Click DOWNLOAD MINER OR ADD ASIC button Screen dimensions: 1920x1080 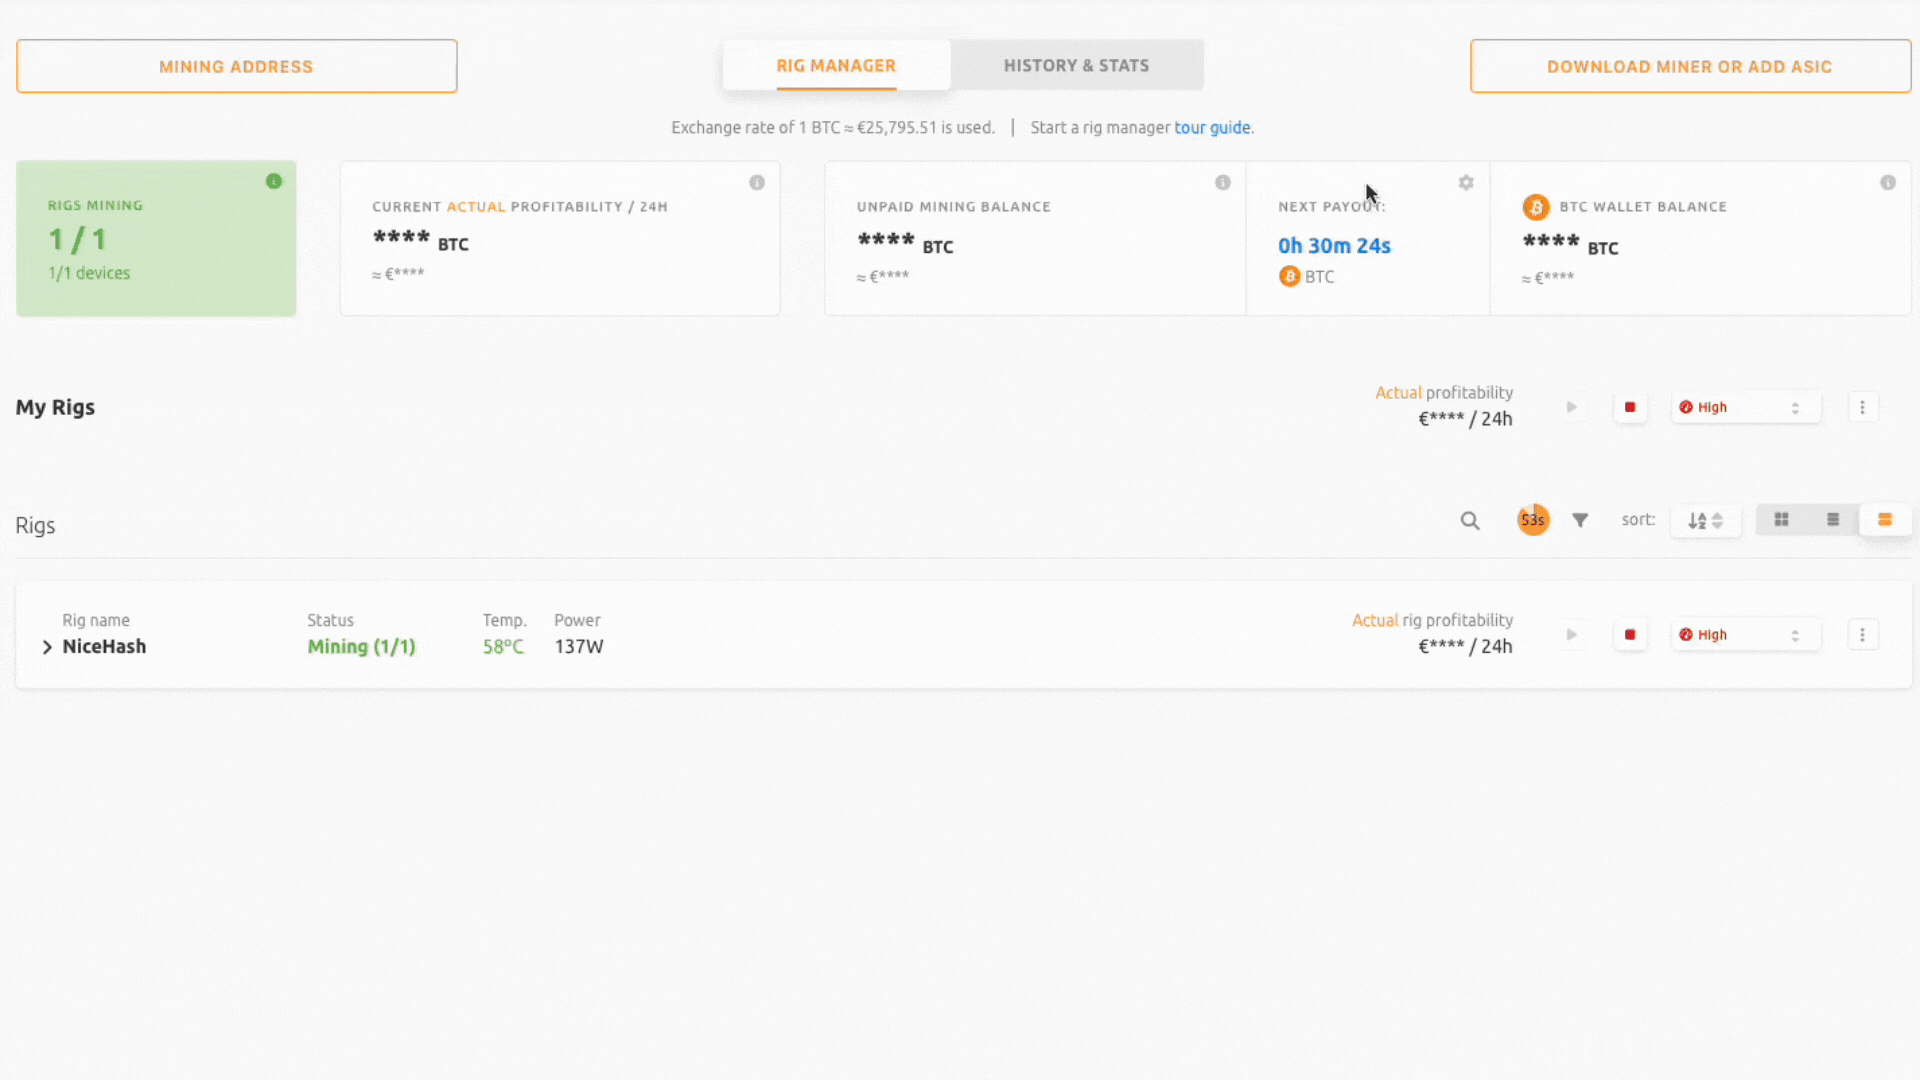click(1689, 66)
